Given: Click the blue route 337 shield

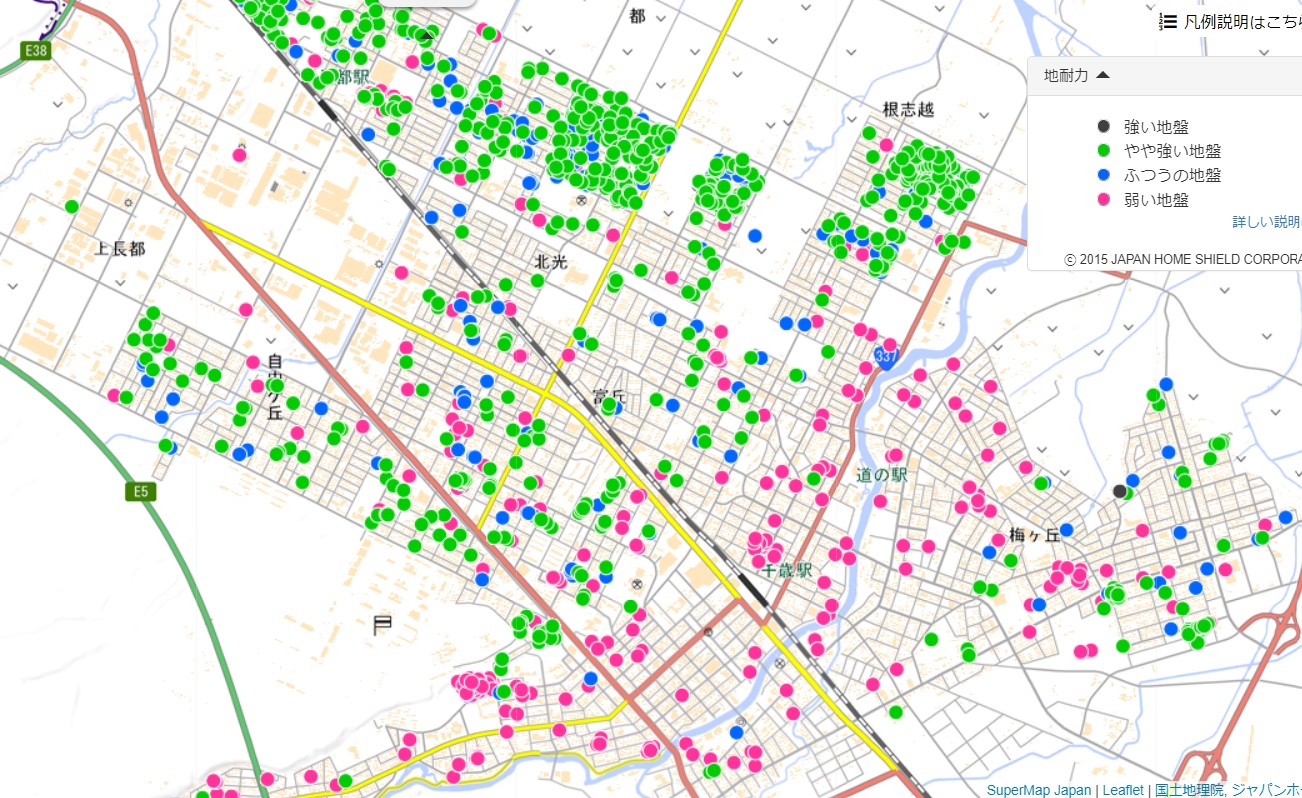Looking at the screenshot, I should tap(886, 357).
